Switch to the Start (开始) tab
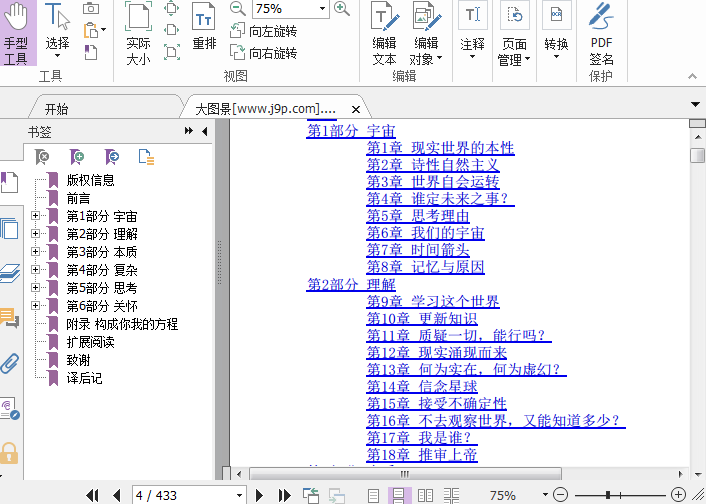Screen dimensions: 706x504 coord(57,109)
